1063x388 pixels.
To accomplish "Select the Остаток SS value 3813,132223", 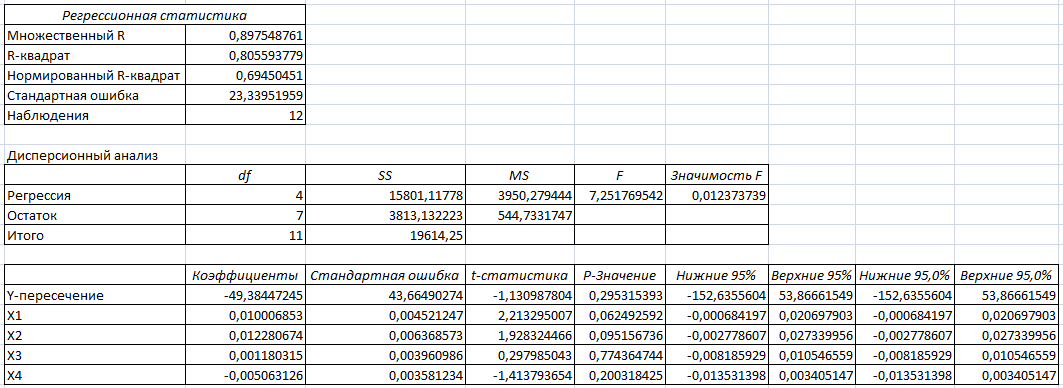I will click(x=385, y=216).
